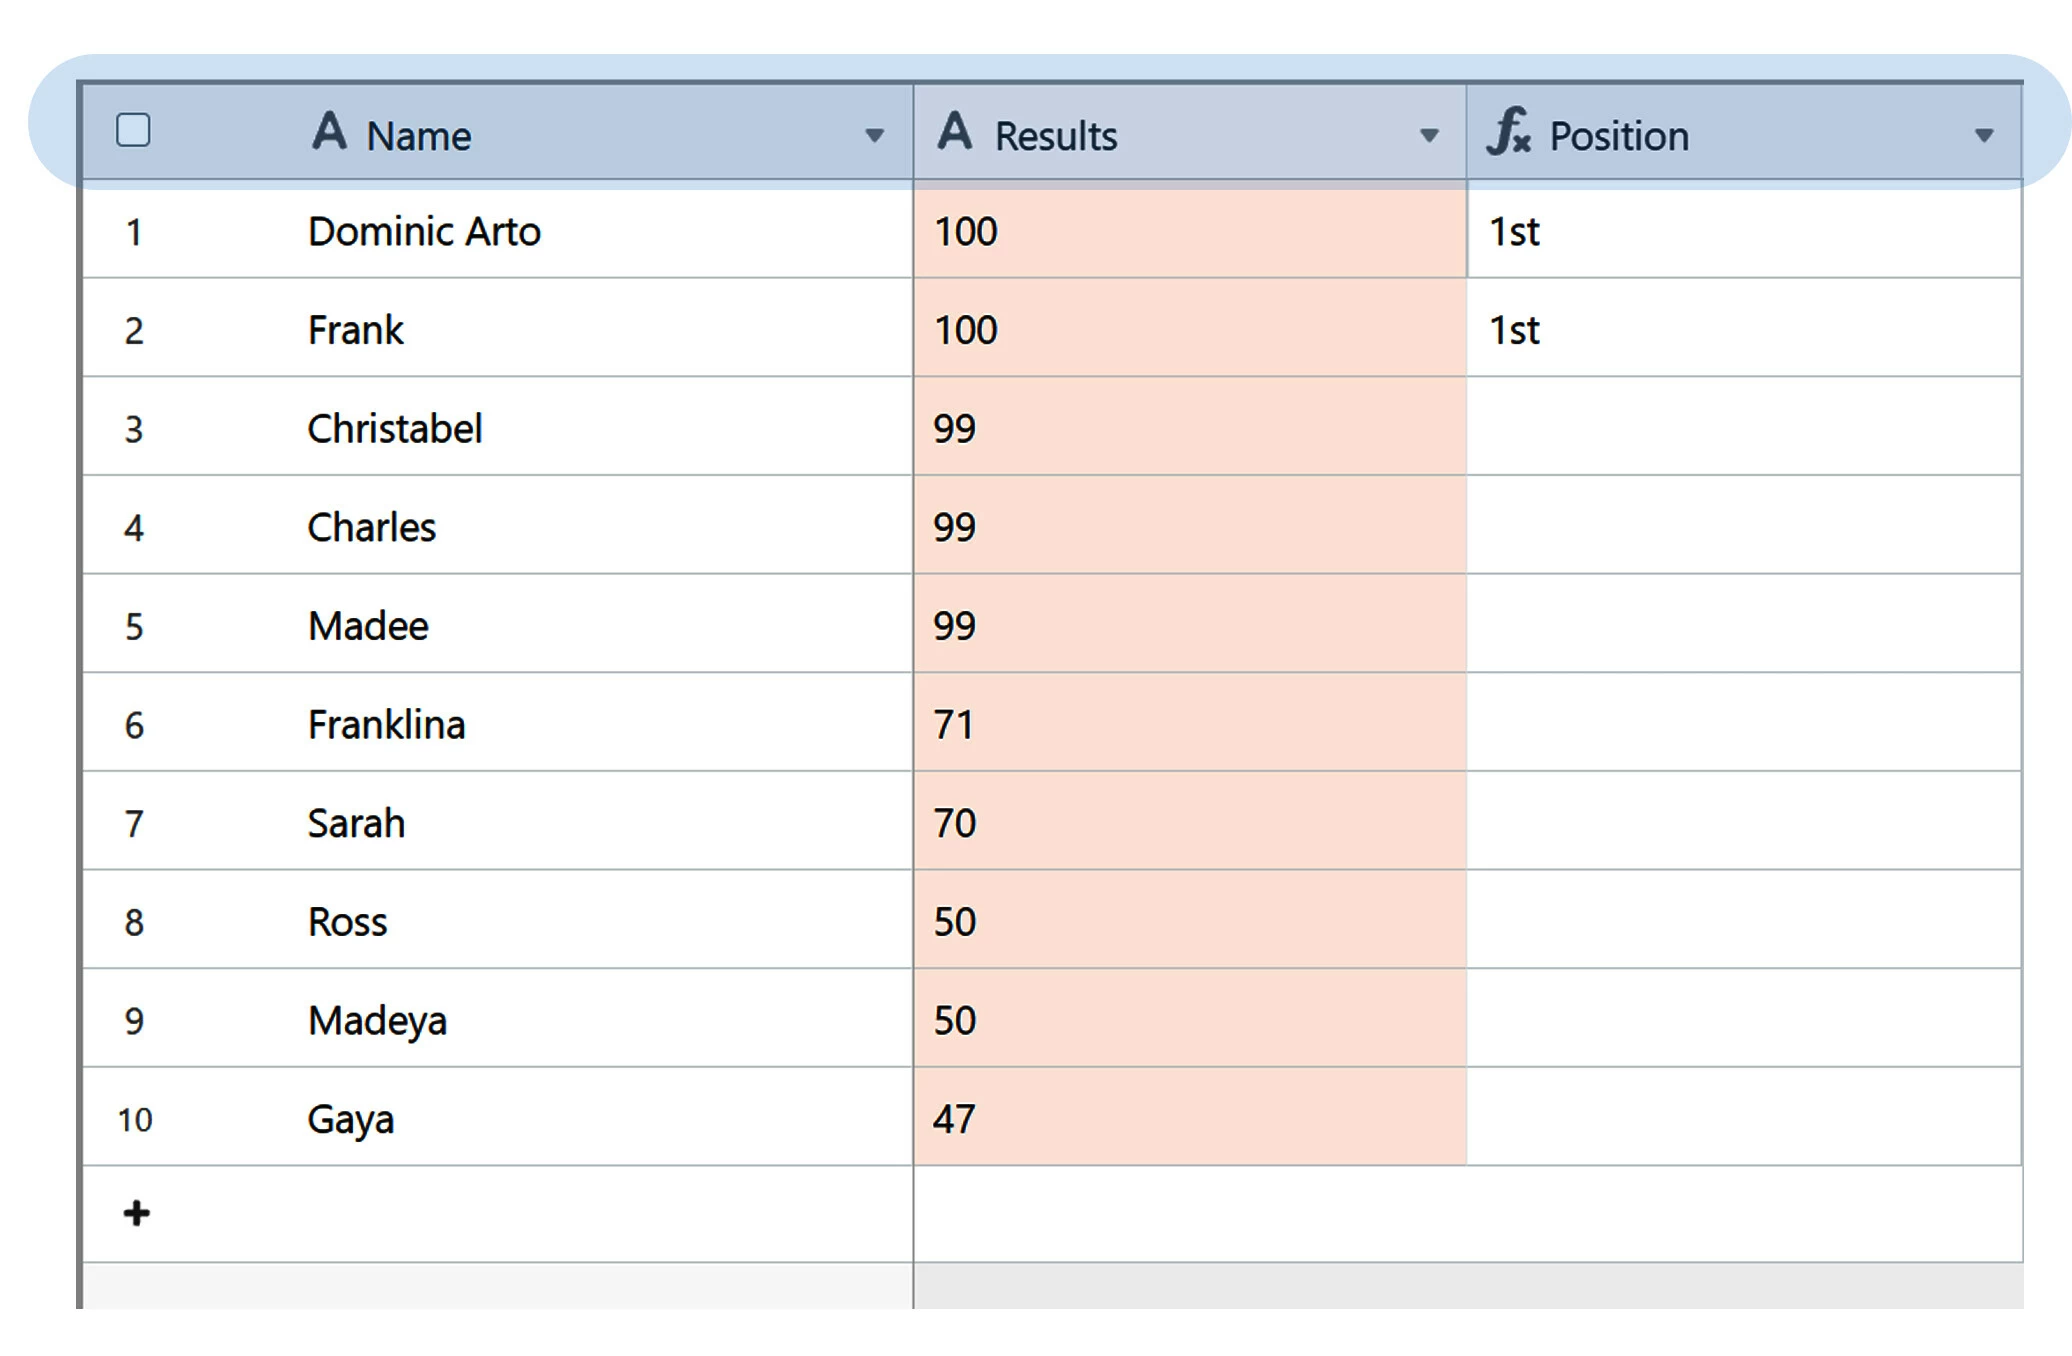The width and height of the screenshot is (2072, 1356).
Task: Click Gaya's result cell showing 47
Action: click(1190, 1116)
